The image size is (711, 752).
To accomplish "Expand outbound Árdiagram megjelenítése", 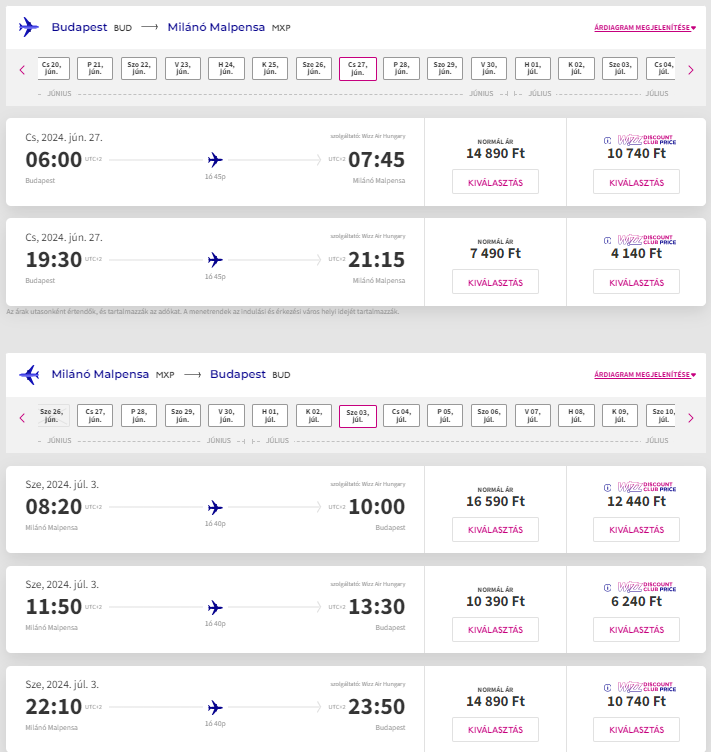I will pos(644,28).
